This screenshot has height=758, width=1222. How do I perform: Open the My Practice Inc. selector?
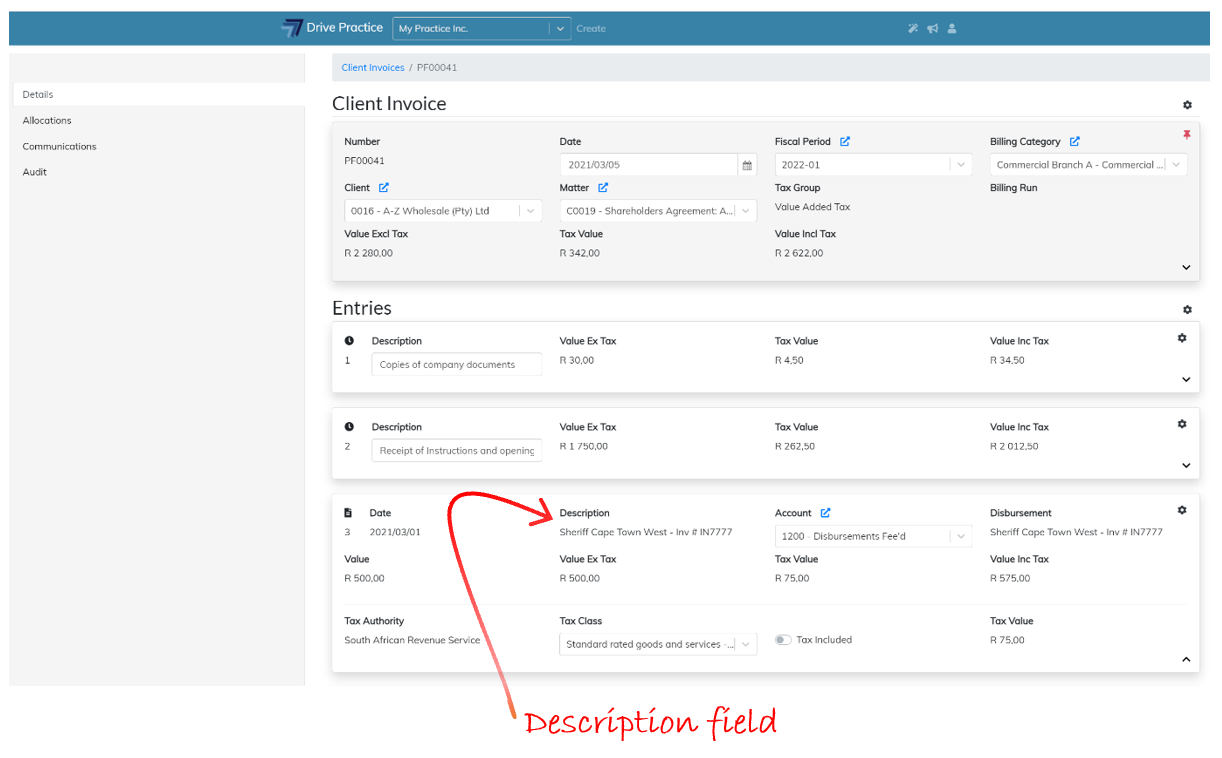[x=481, y=29]
